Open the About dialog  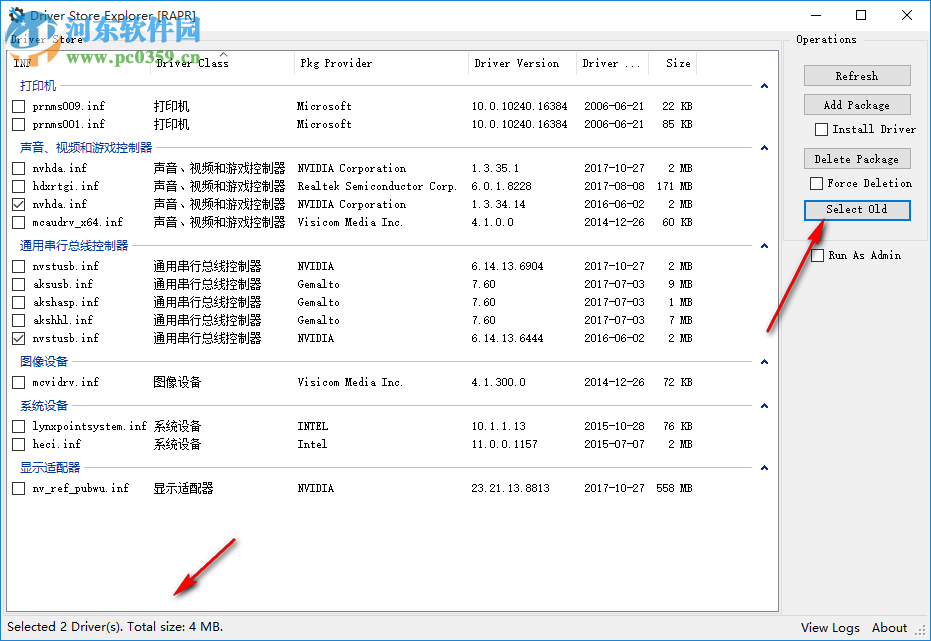[x=889, y=627]
